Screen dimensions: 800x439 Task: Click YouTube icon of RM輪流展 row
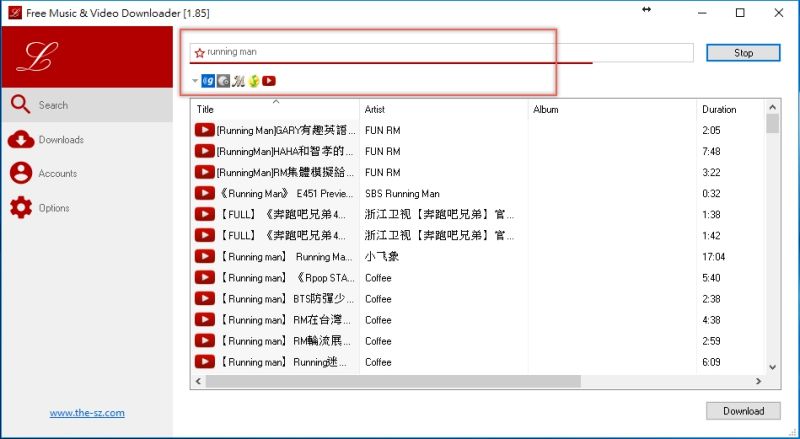click(205, 340)
